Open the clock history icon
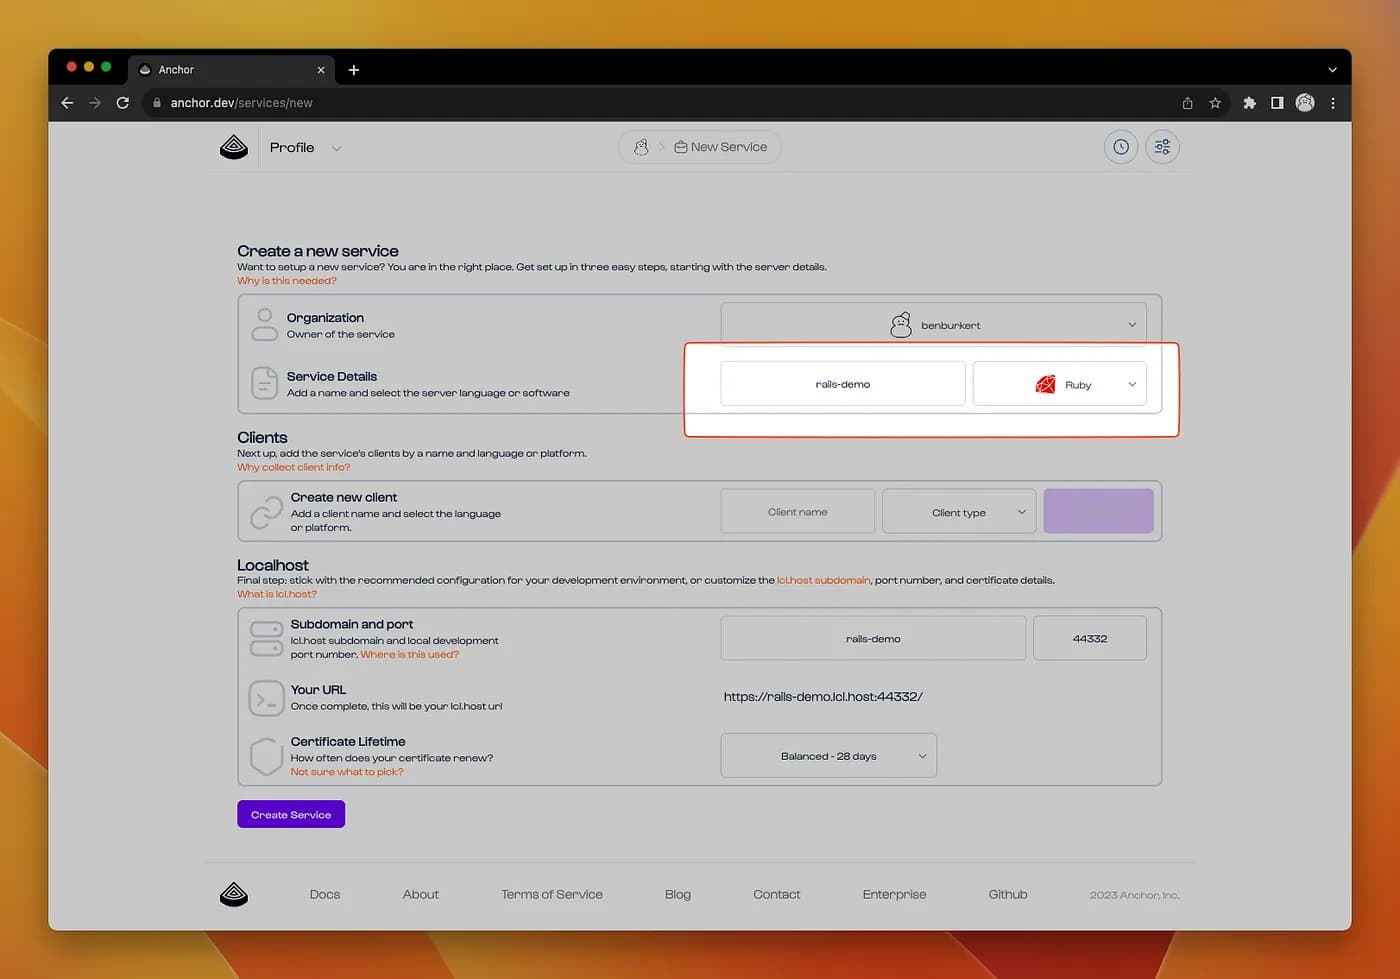 [x=1121, y=147]
